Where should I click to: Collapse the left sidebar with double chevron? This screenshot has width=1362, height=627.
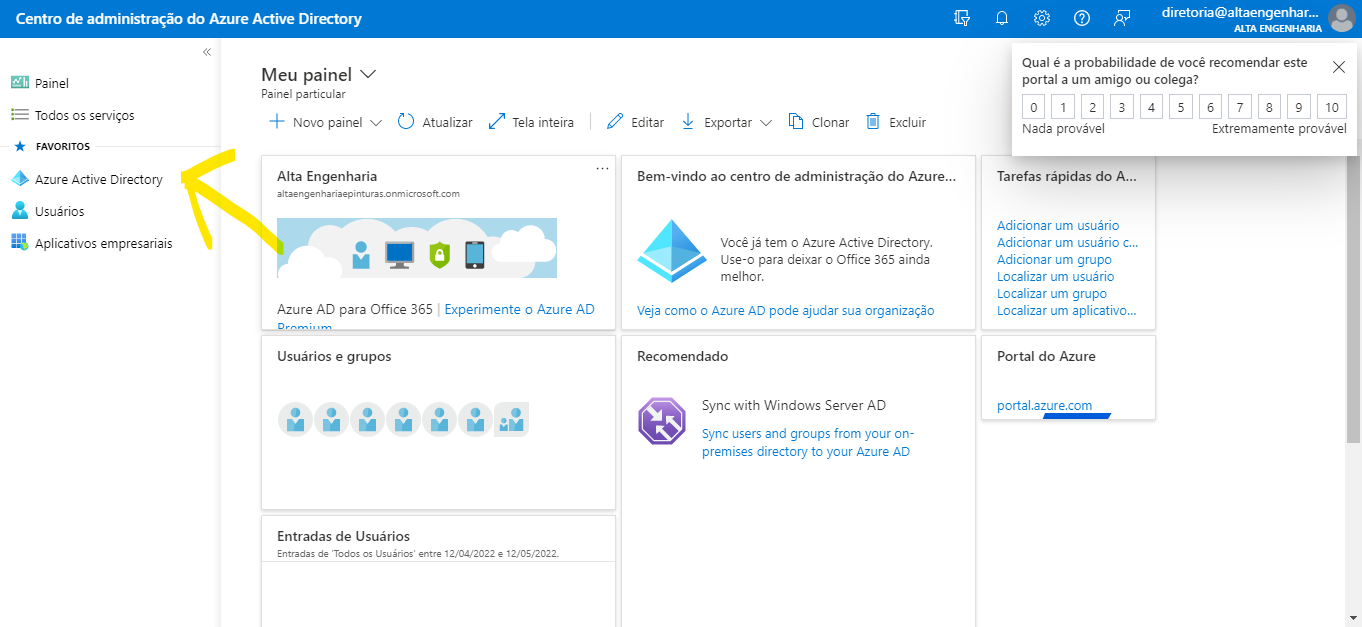pyautogui.click(x=207, y=52)
